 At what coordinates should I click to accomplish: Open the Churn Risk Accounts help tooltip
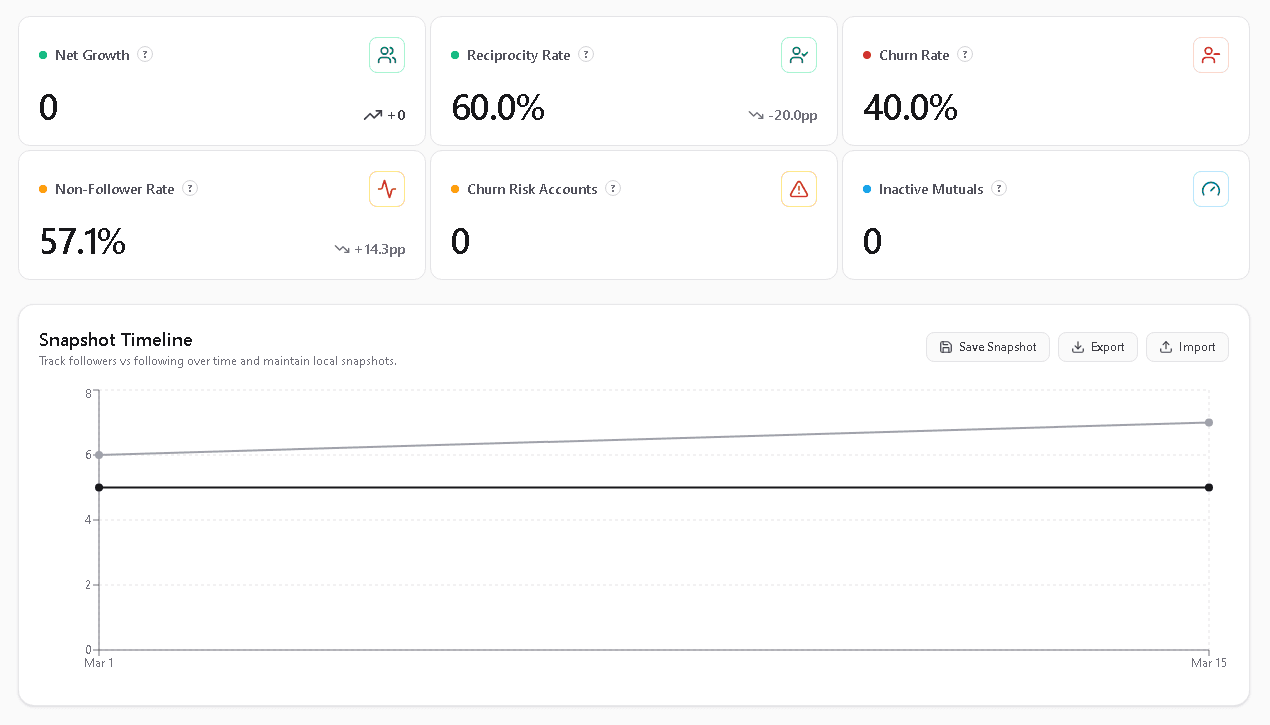[612, 189]
